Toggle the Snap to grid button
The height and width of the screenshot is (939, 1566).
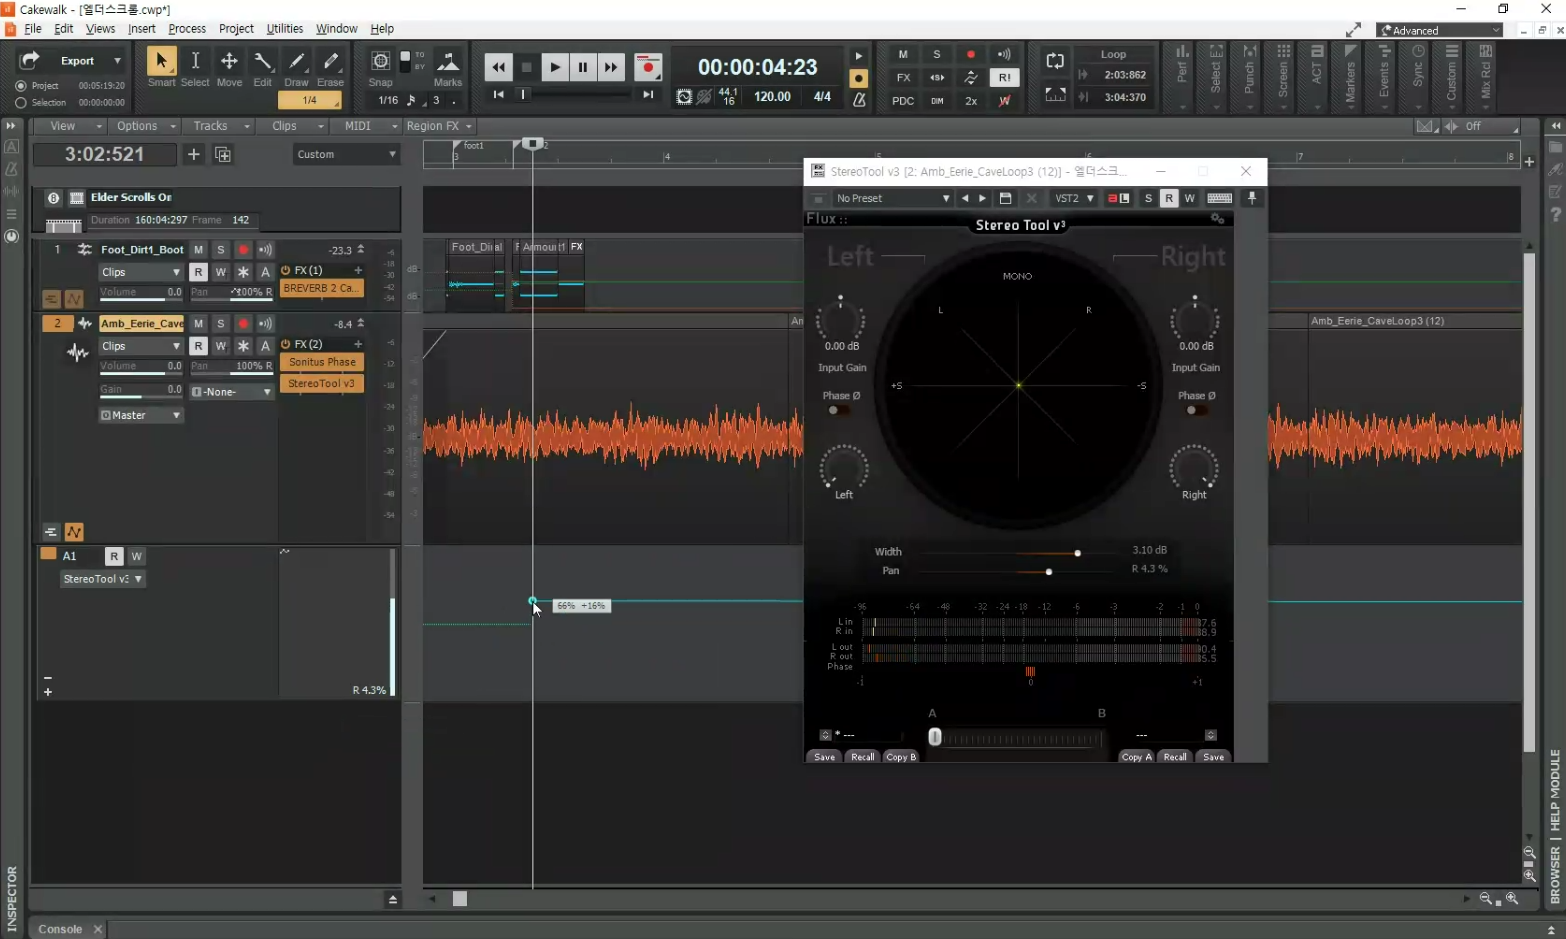click(380, 61)
